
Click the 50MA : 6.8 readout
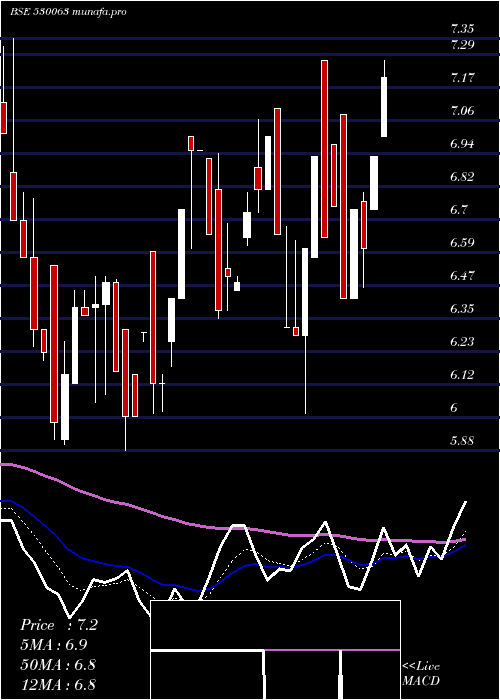click(x=58, y=665)
